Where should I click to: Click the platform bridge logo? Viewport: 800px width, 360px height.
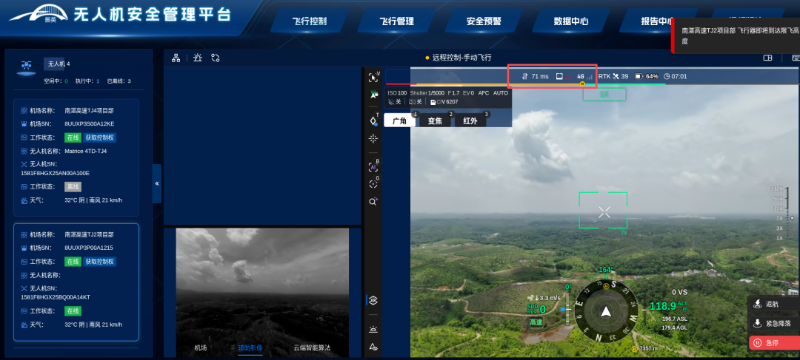tap(38, 14)
